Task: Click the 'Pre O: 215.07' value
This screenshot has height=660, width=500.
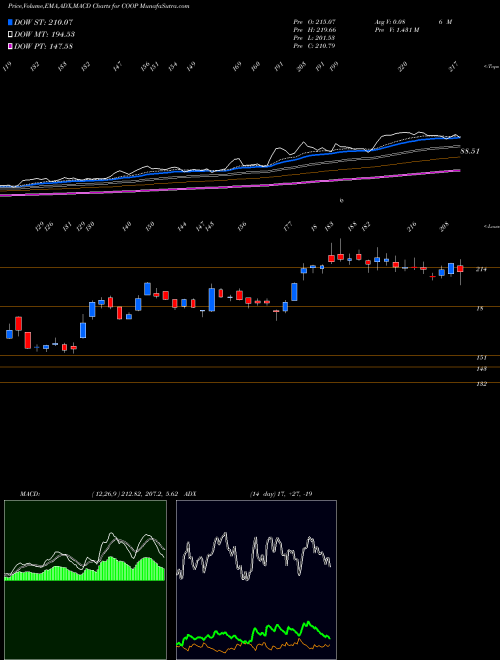Action: [314, 21]
